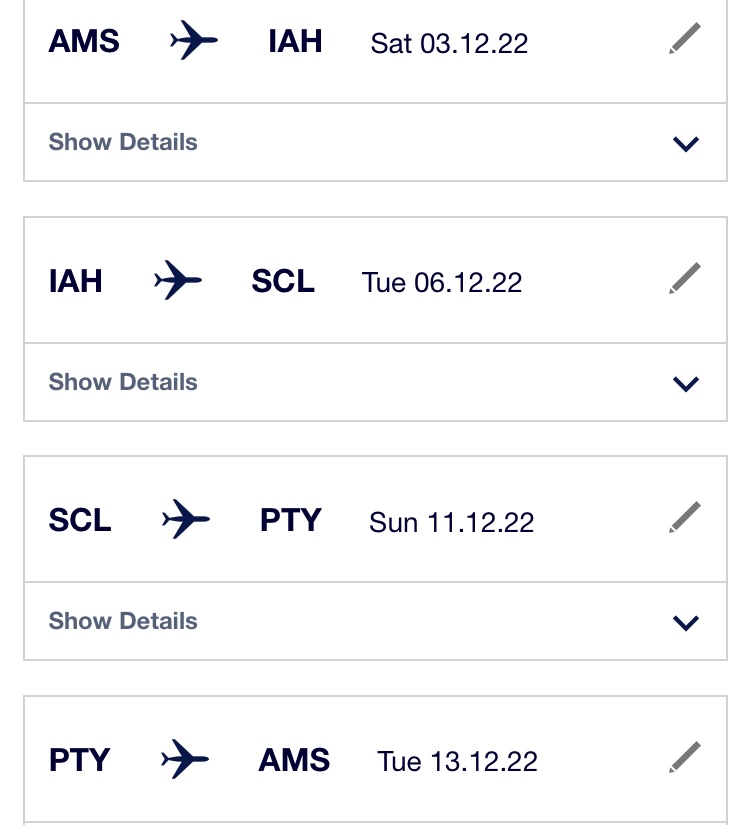This screenshot has height=825, width=747.
Task: Show Details for Sun 11.12.22 flight
Action: [123, 621]
